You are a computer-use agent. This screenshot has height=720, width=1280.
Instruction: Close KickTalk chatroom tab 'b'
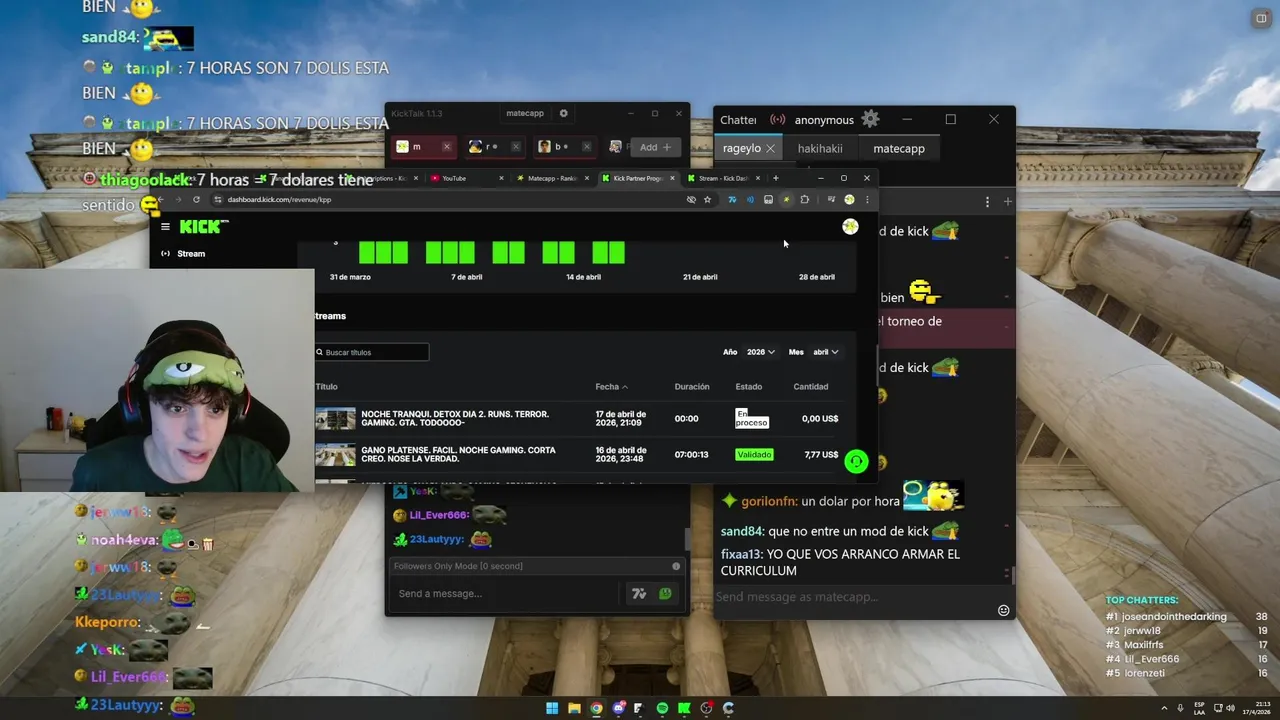pos(586,147)
